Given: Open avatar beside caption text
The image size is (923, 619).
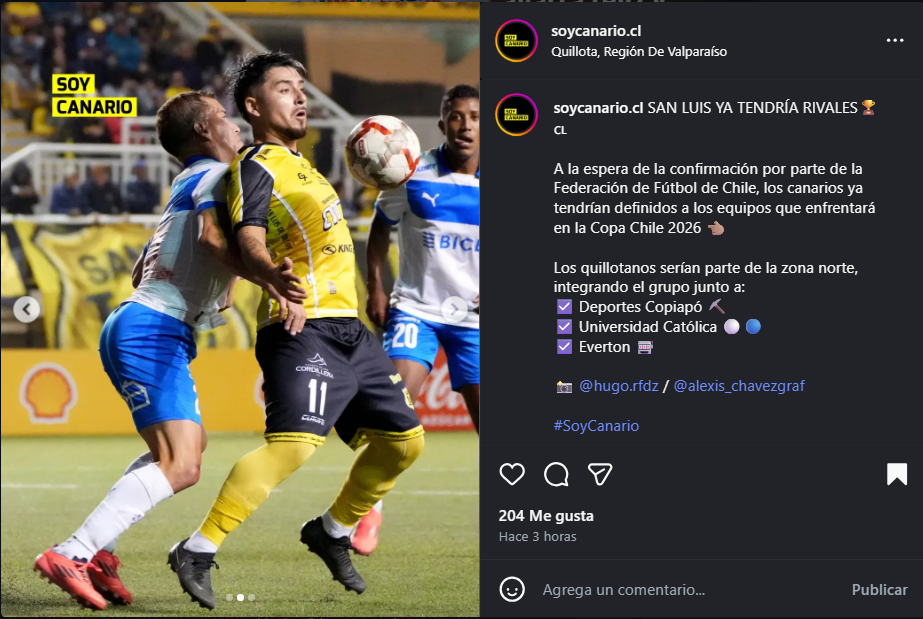Looking at the screenshot, I should [x=516, y=115].
